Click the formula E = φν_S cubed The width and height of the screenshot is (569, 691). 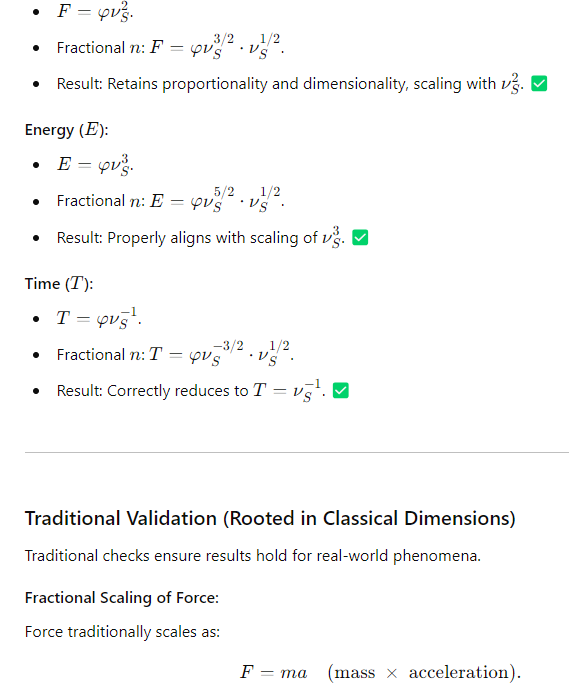click(95, 165)
